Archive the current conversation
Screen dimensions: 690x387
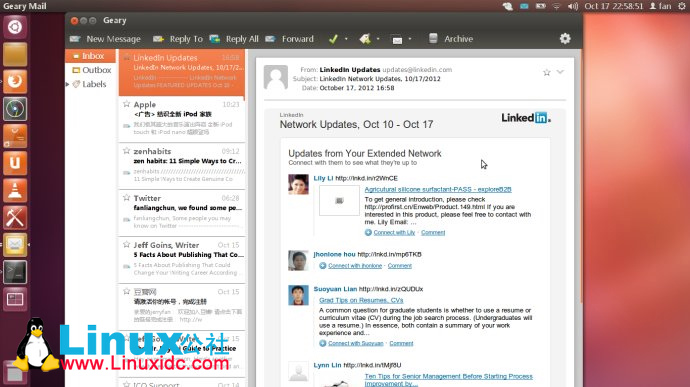click(451, 39)
